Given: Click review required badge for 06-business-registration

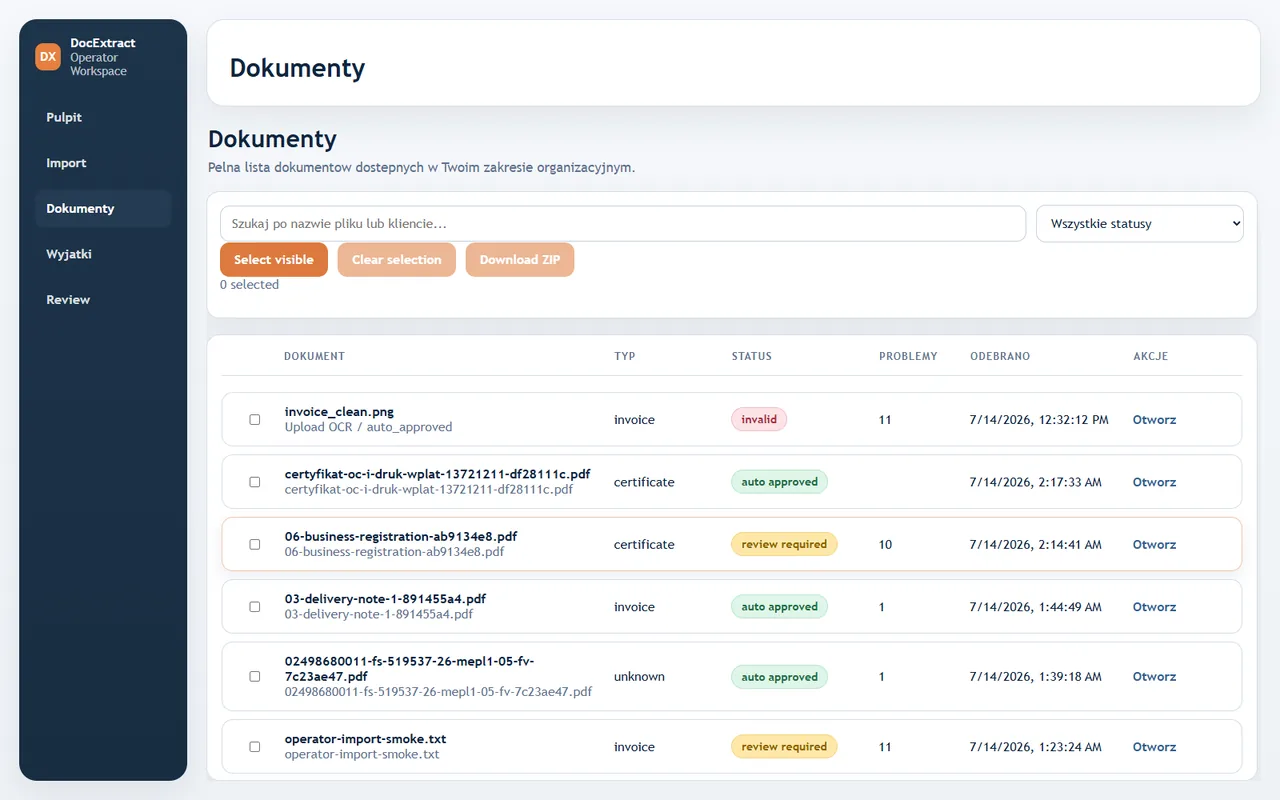Looking at the screenshot, I should [784, 545].
